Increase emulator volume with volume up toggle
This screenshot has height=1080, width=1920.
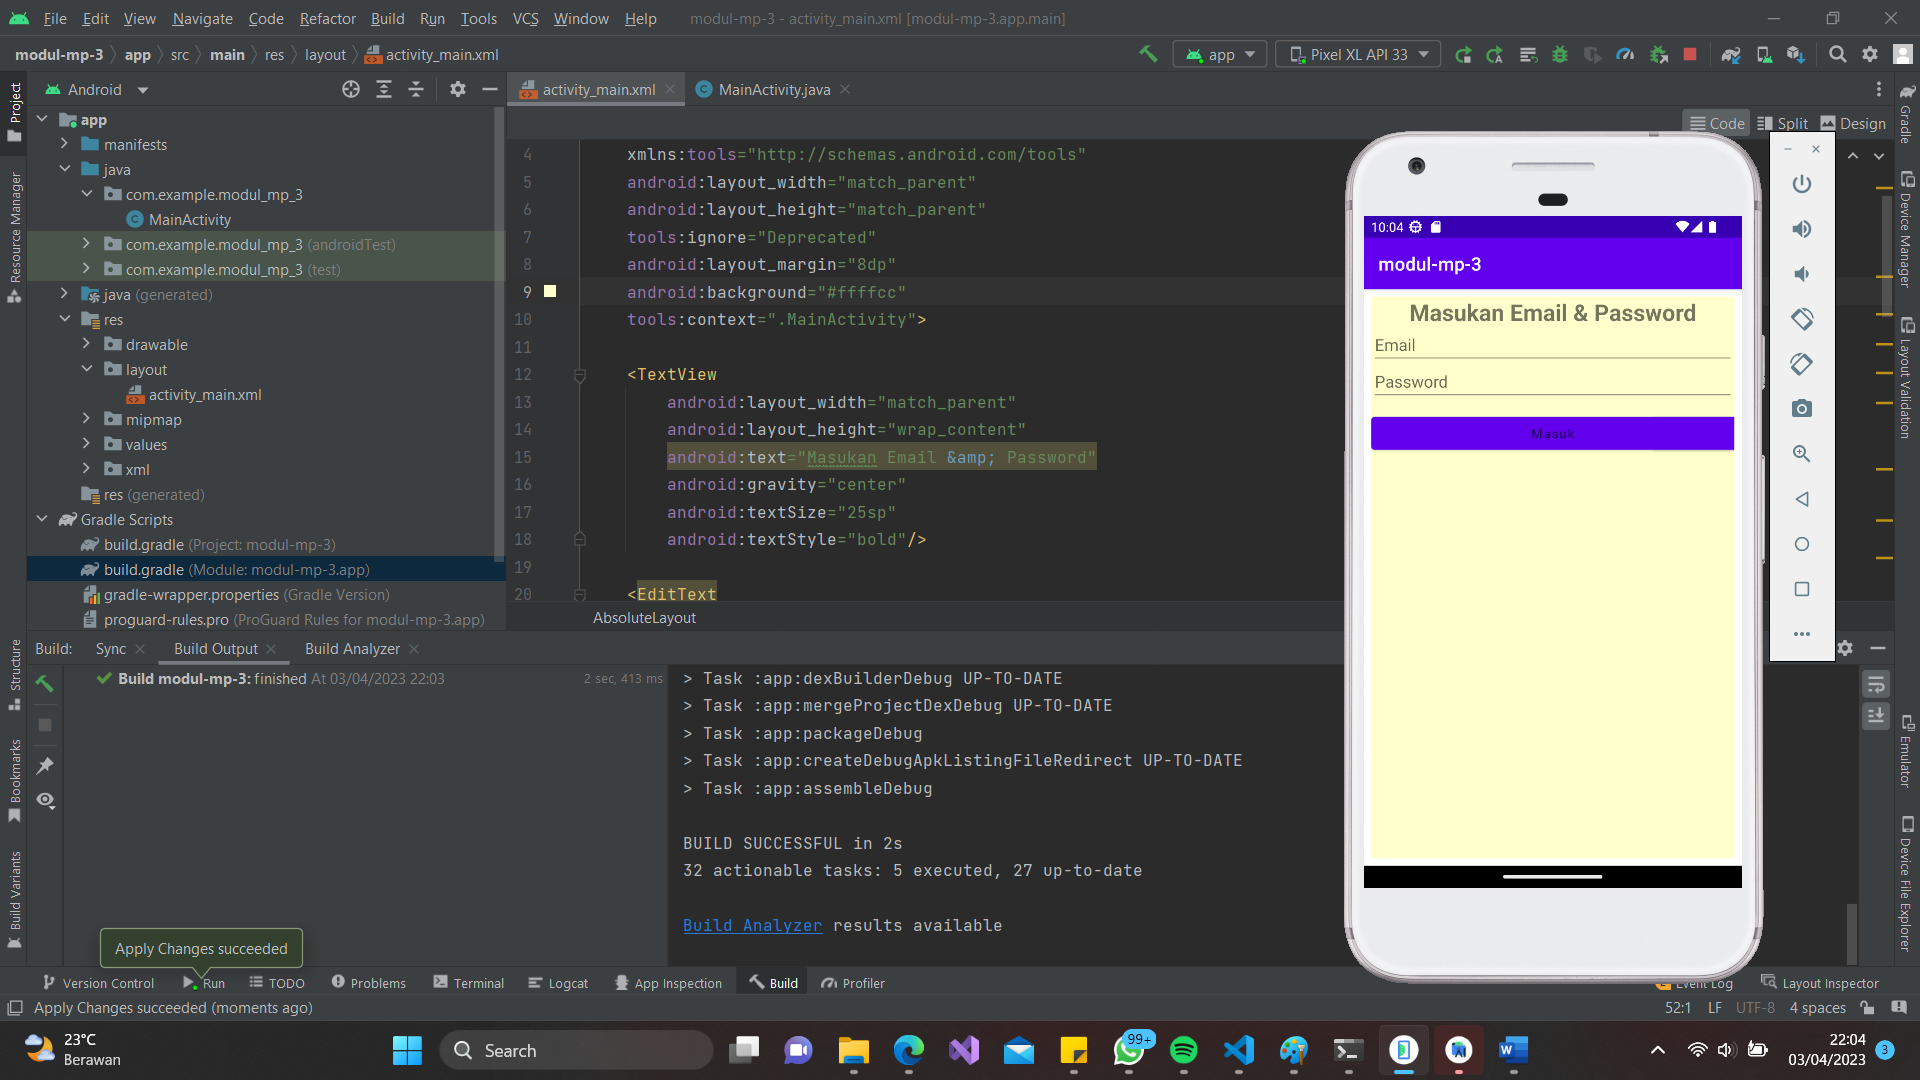point(1801,228)
